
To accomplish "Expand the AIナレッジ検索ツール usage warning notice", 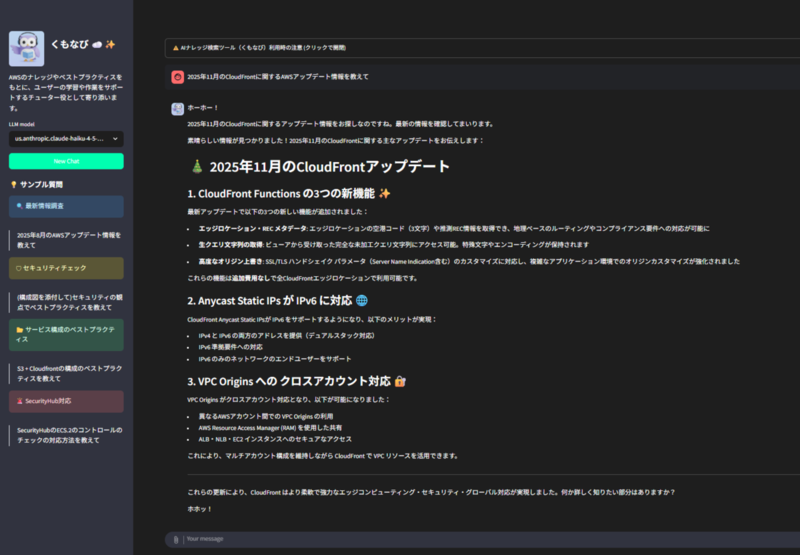I will (482, 47).
